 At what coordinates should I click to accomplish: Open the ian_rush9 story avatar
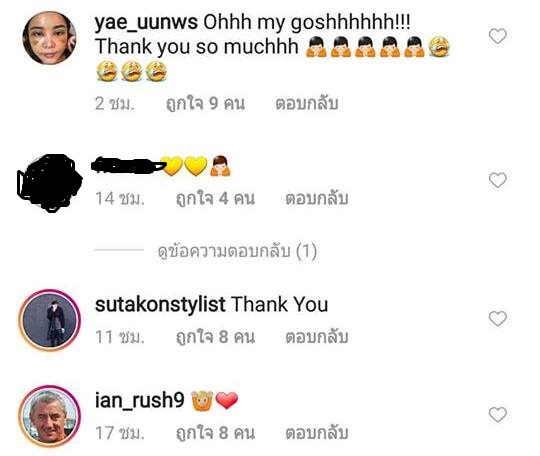[50, 416]
